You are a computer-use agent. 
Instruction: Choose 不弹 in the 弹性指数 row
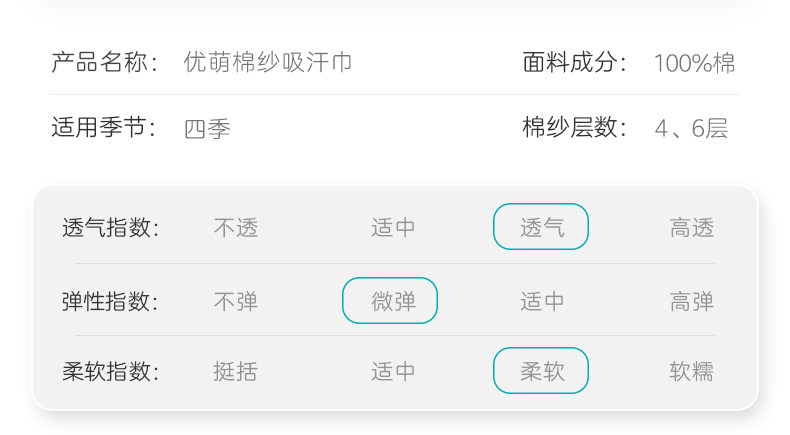click(236, 301)
